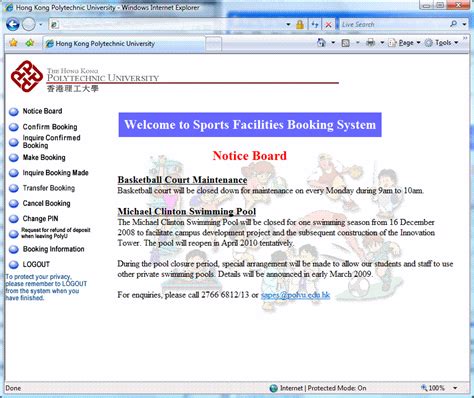Open the Tools menu

coord(441,43)
